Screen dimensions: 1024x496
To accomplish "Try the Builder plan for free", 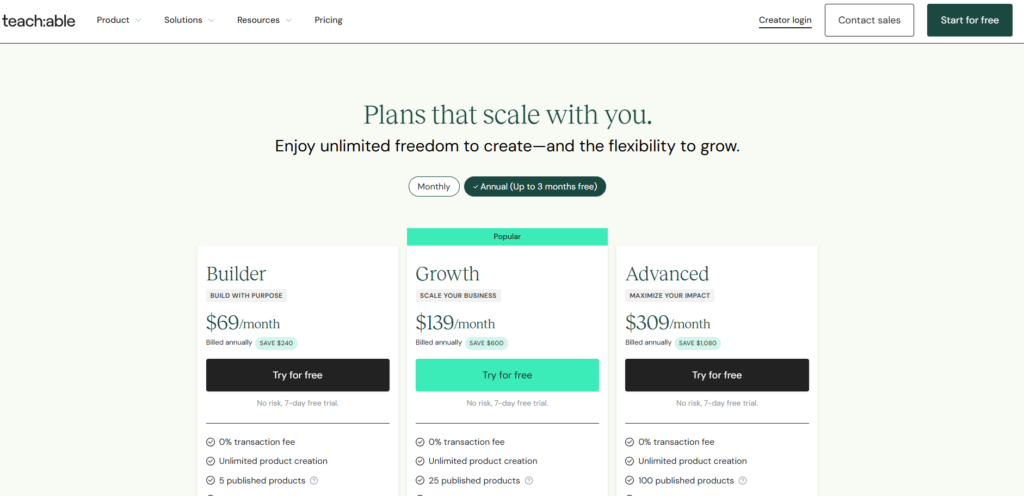I will (x=298, y=375).
